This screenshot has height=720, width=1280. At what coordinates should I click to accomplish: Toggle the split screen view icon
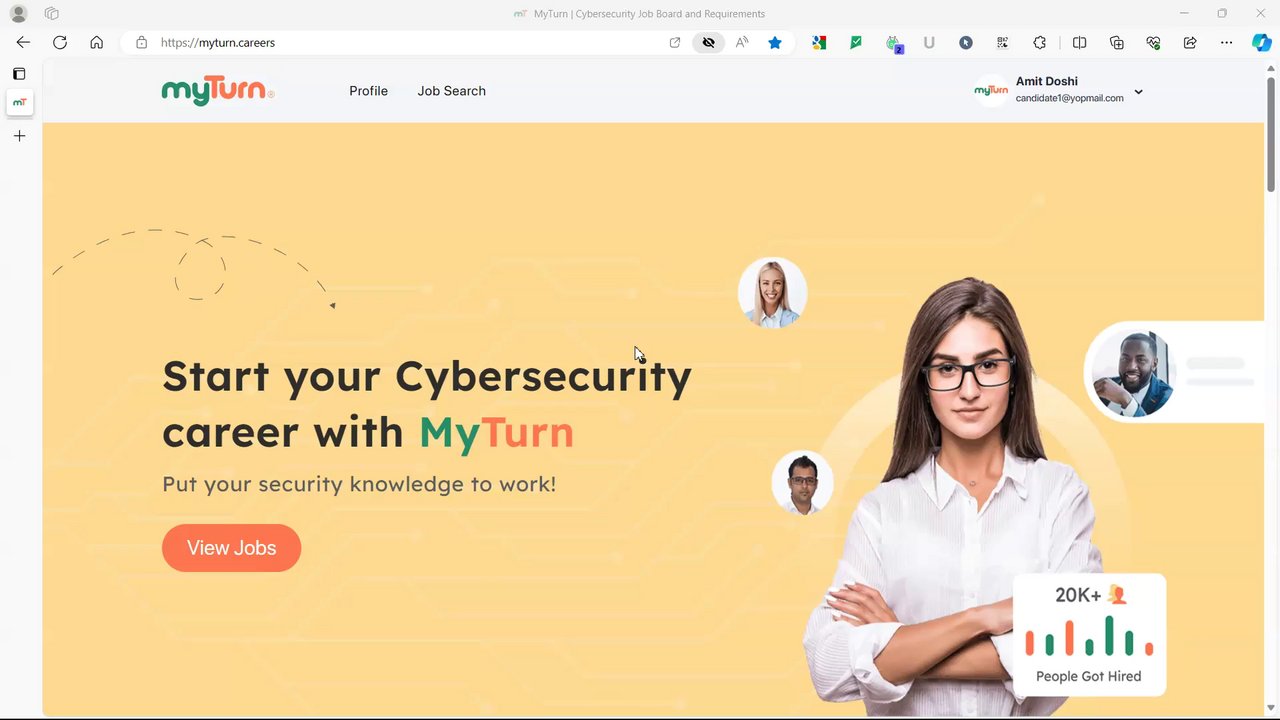[1080, 43]
